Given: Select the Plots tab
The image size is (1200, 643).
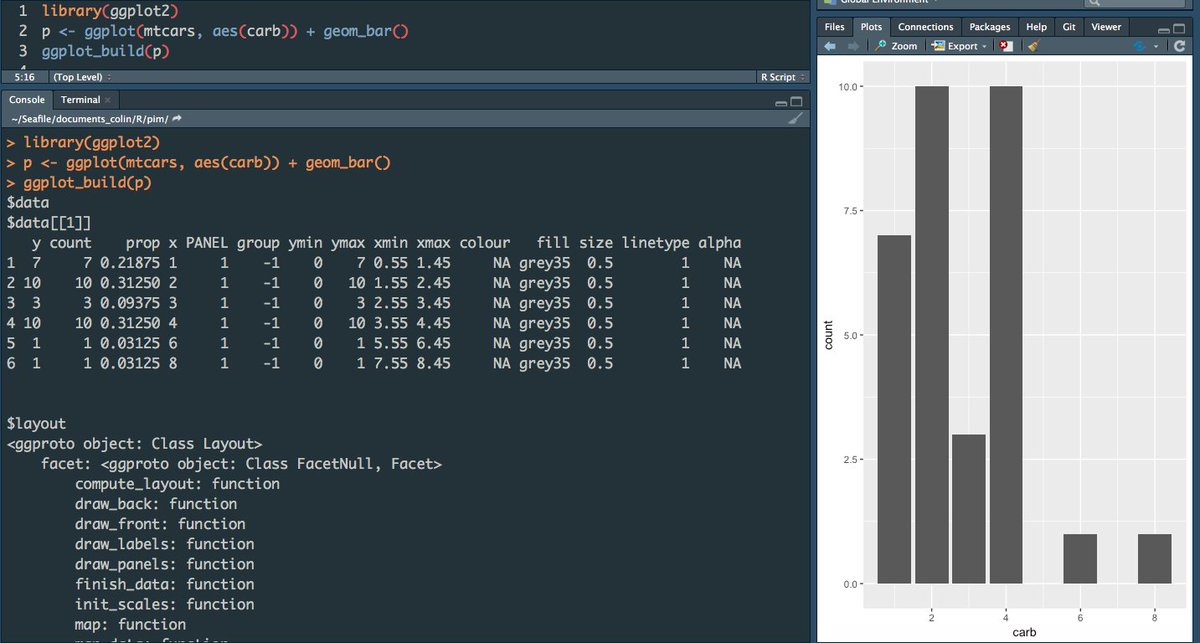Looking at the screenshot, I should point(871,27).
